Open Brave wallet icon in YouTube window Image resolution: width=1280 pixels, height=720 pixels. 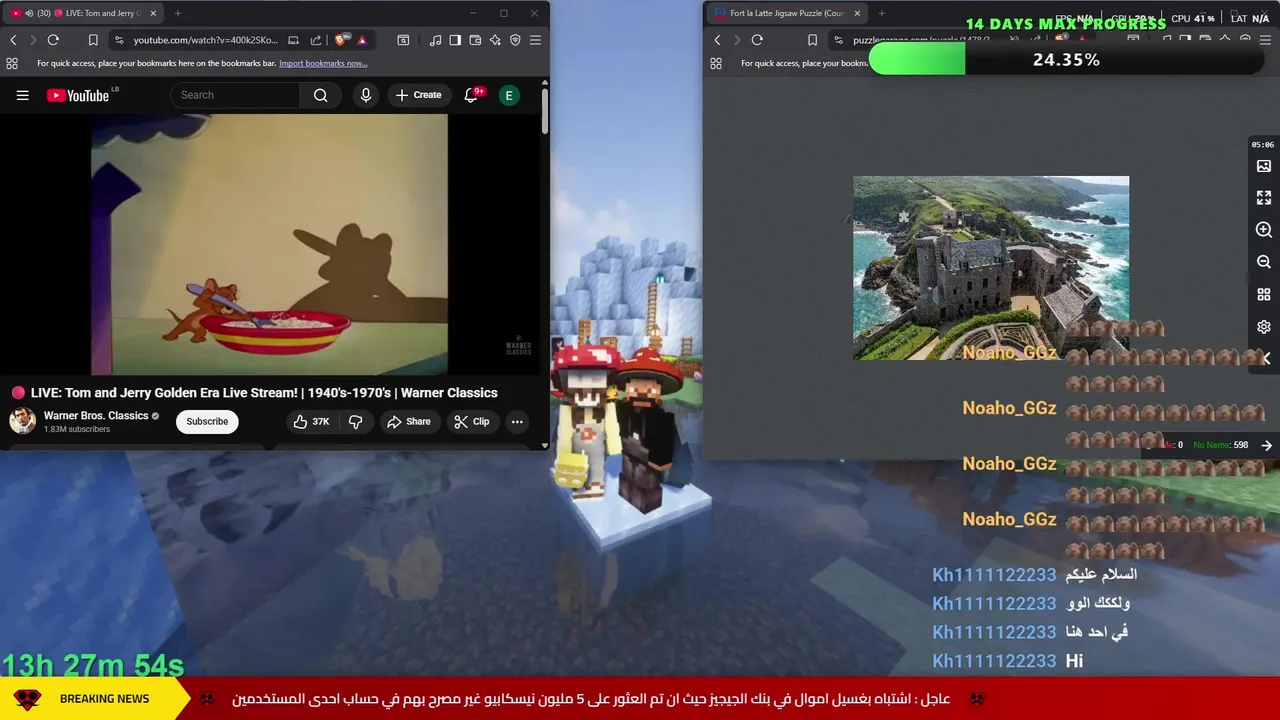(x=475, y=40)
